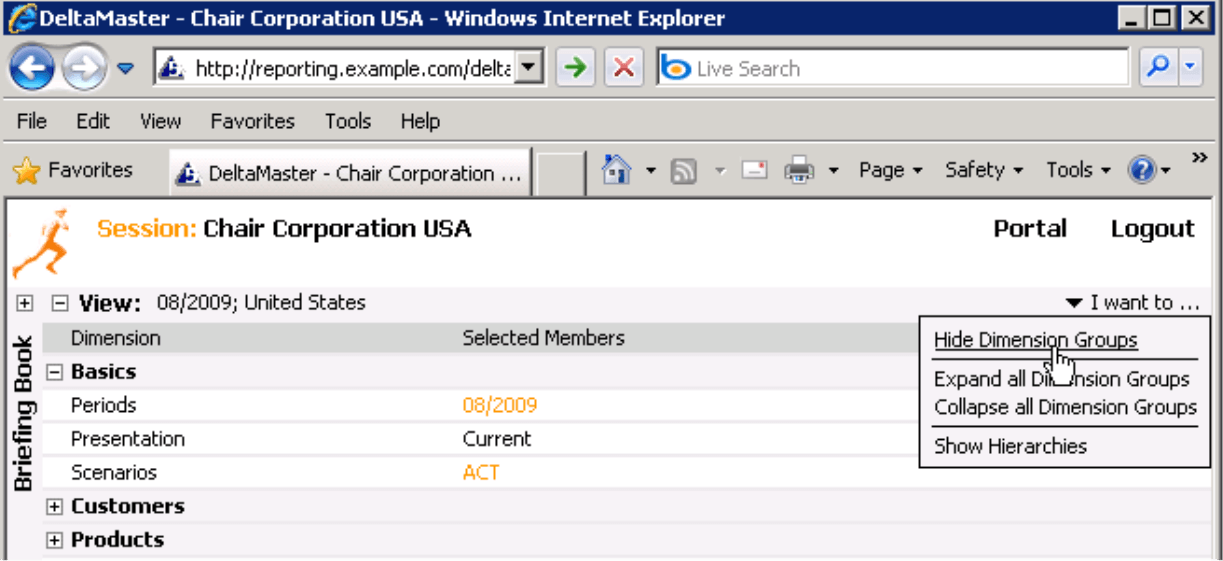
Task: Click the green Go arrow button
Action: 576,69
